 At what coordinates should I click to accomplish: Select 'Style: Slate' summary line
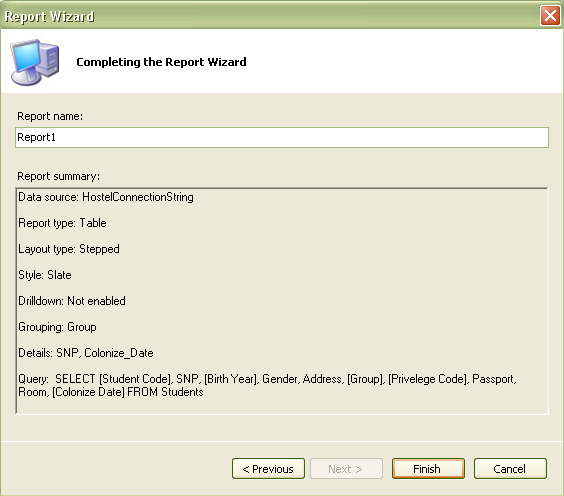click(x=45, y=275)
